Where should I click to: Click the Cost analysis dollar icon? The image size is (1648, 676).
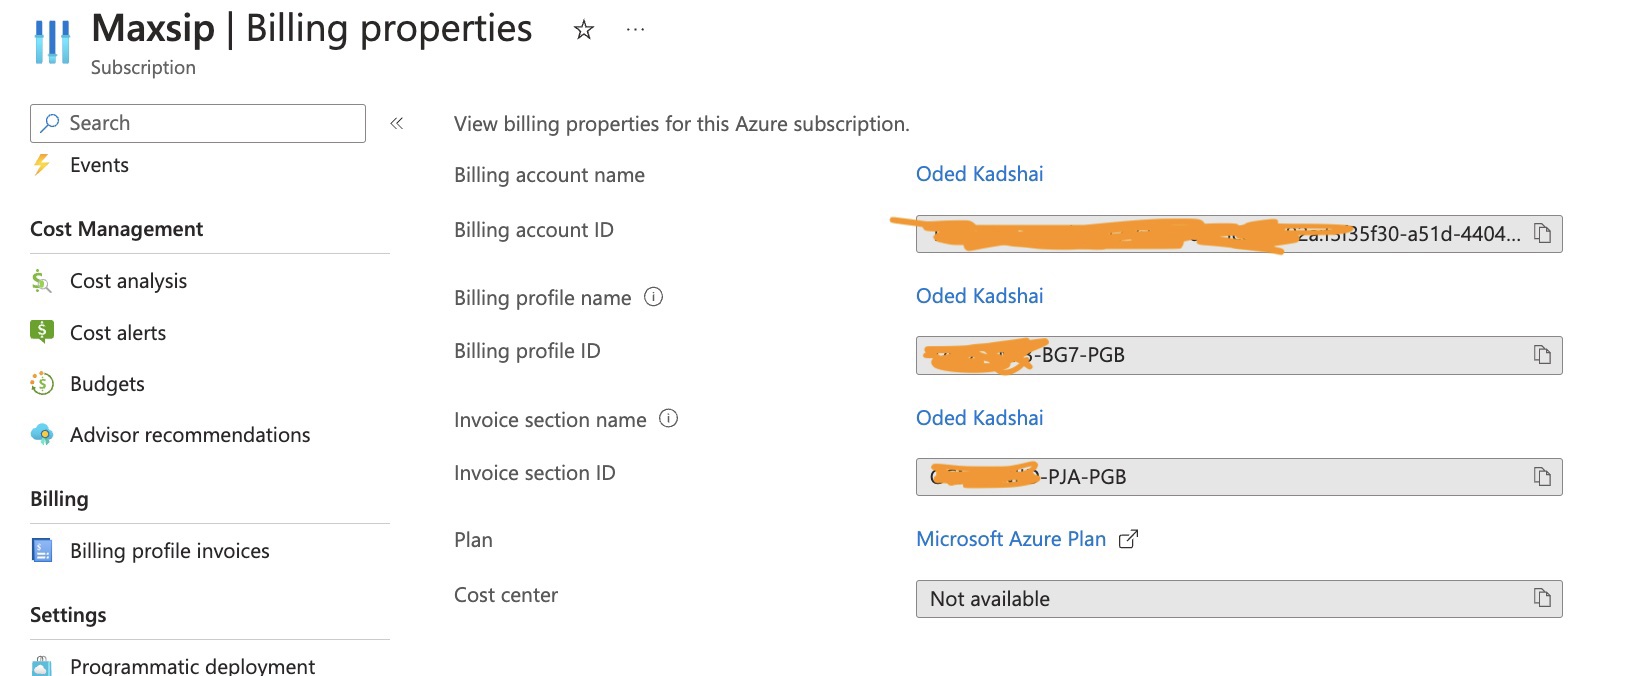pos(41,281)
